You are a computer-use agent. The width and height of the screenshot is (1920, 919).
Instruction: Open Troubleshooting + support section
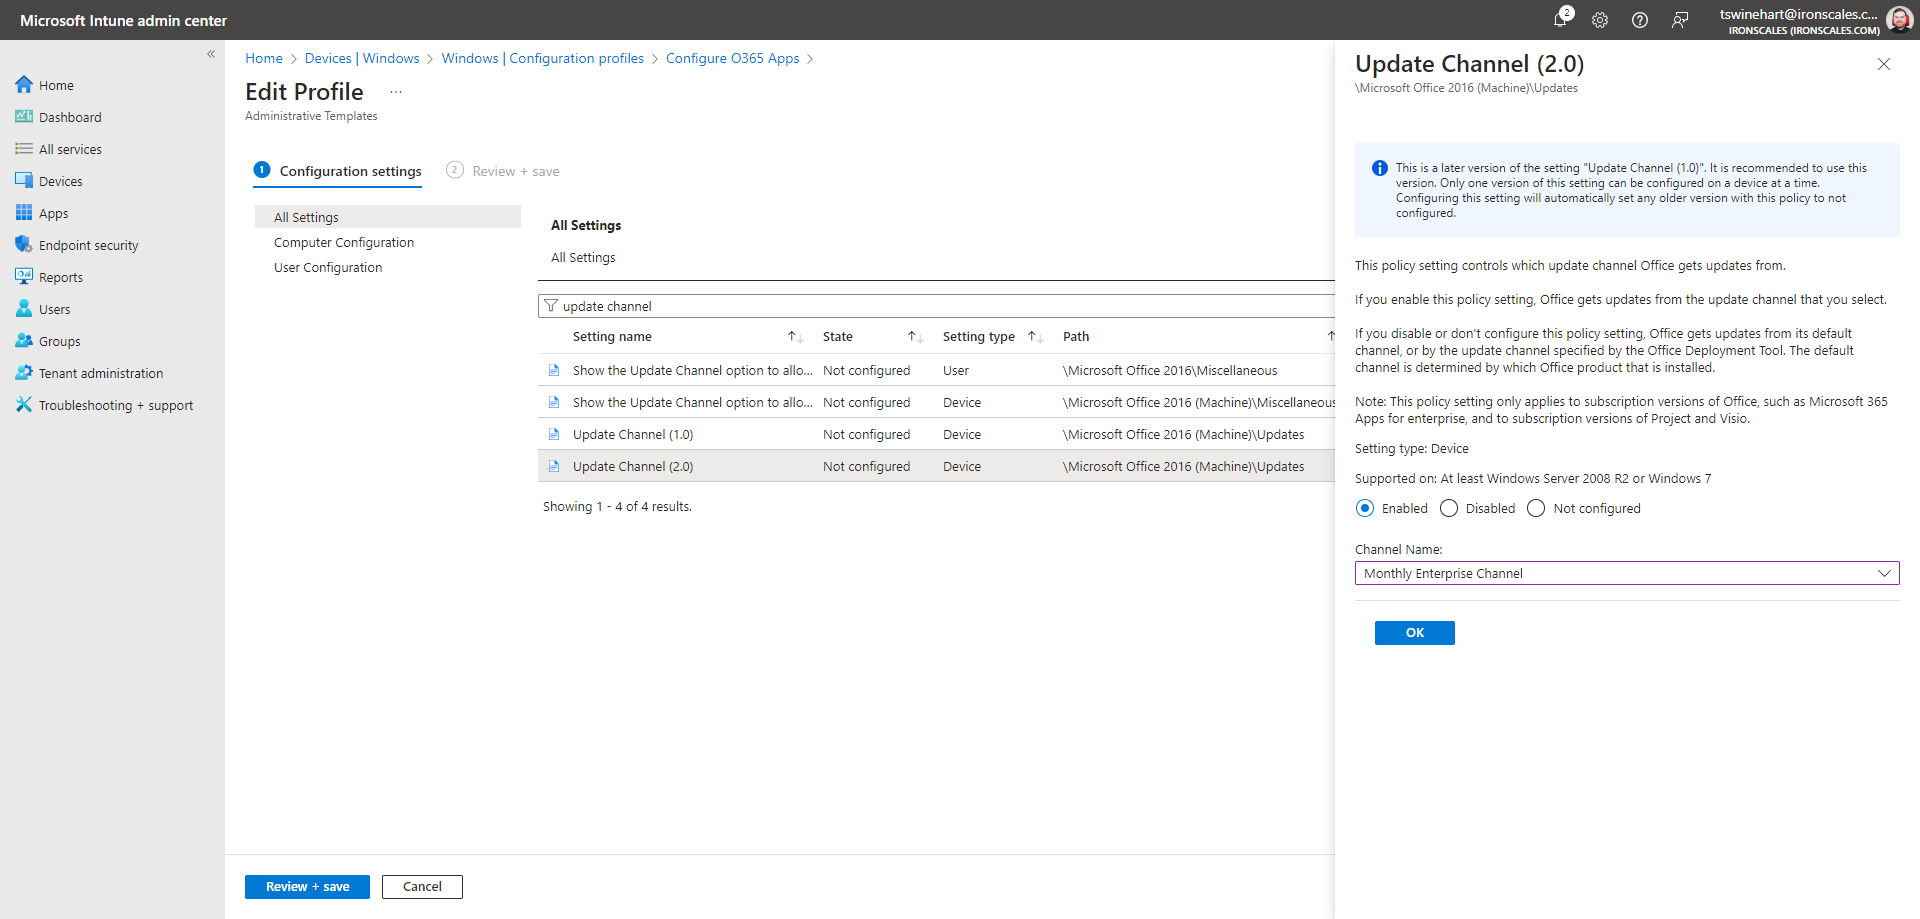(x=116, y=404)
